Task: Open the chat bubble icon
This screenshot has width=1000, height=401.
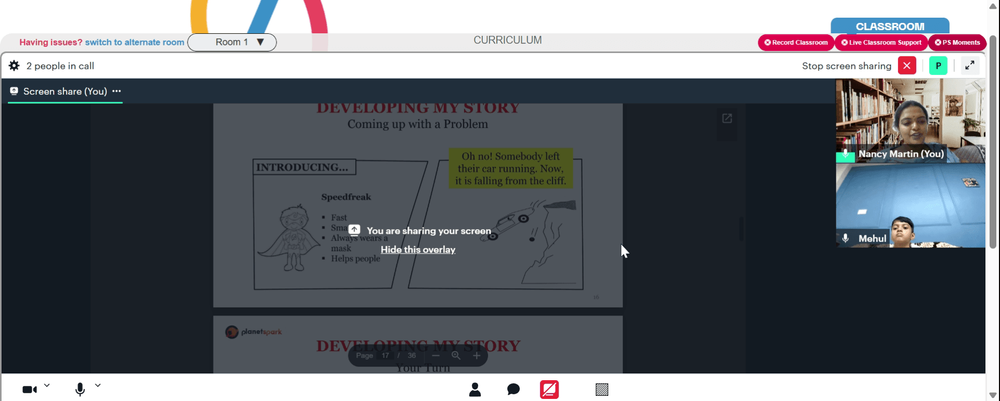Action: (513, 390)
